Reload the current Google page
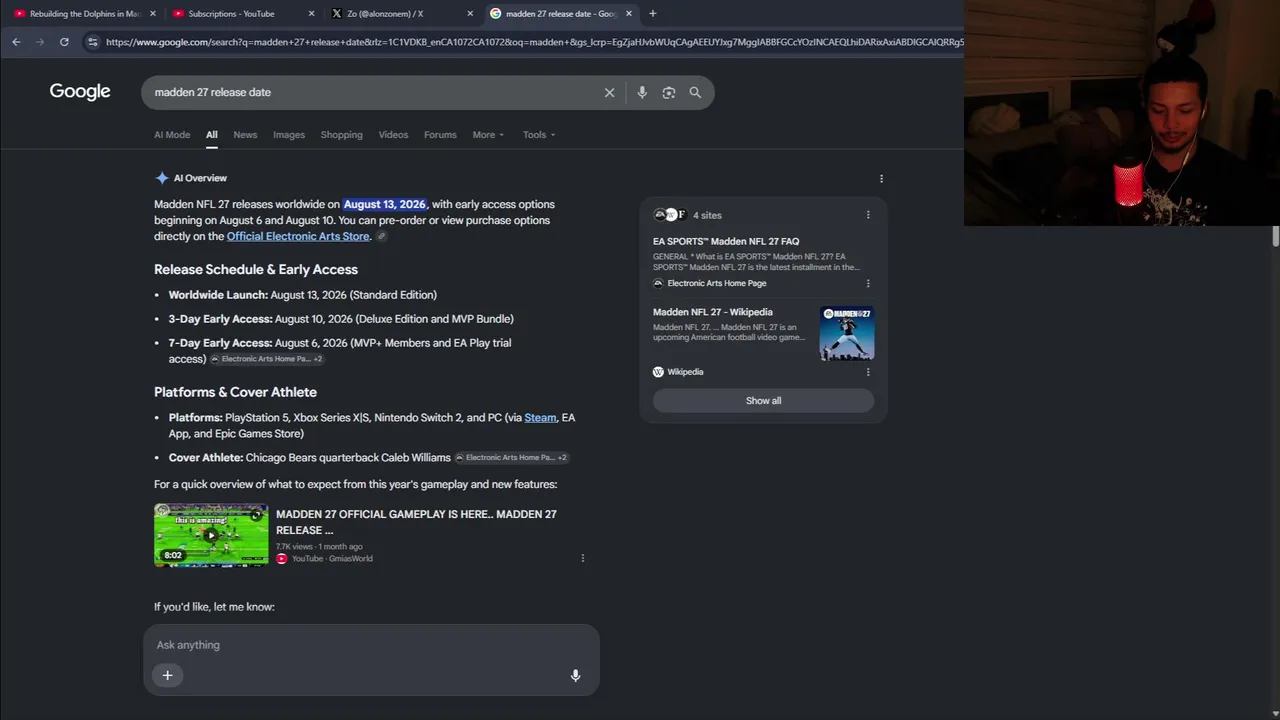The height and width of the screenshot is (720, 1280). point(64,42)
